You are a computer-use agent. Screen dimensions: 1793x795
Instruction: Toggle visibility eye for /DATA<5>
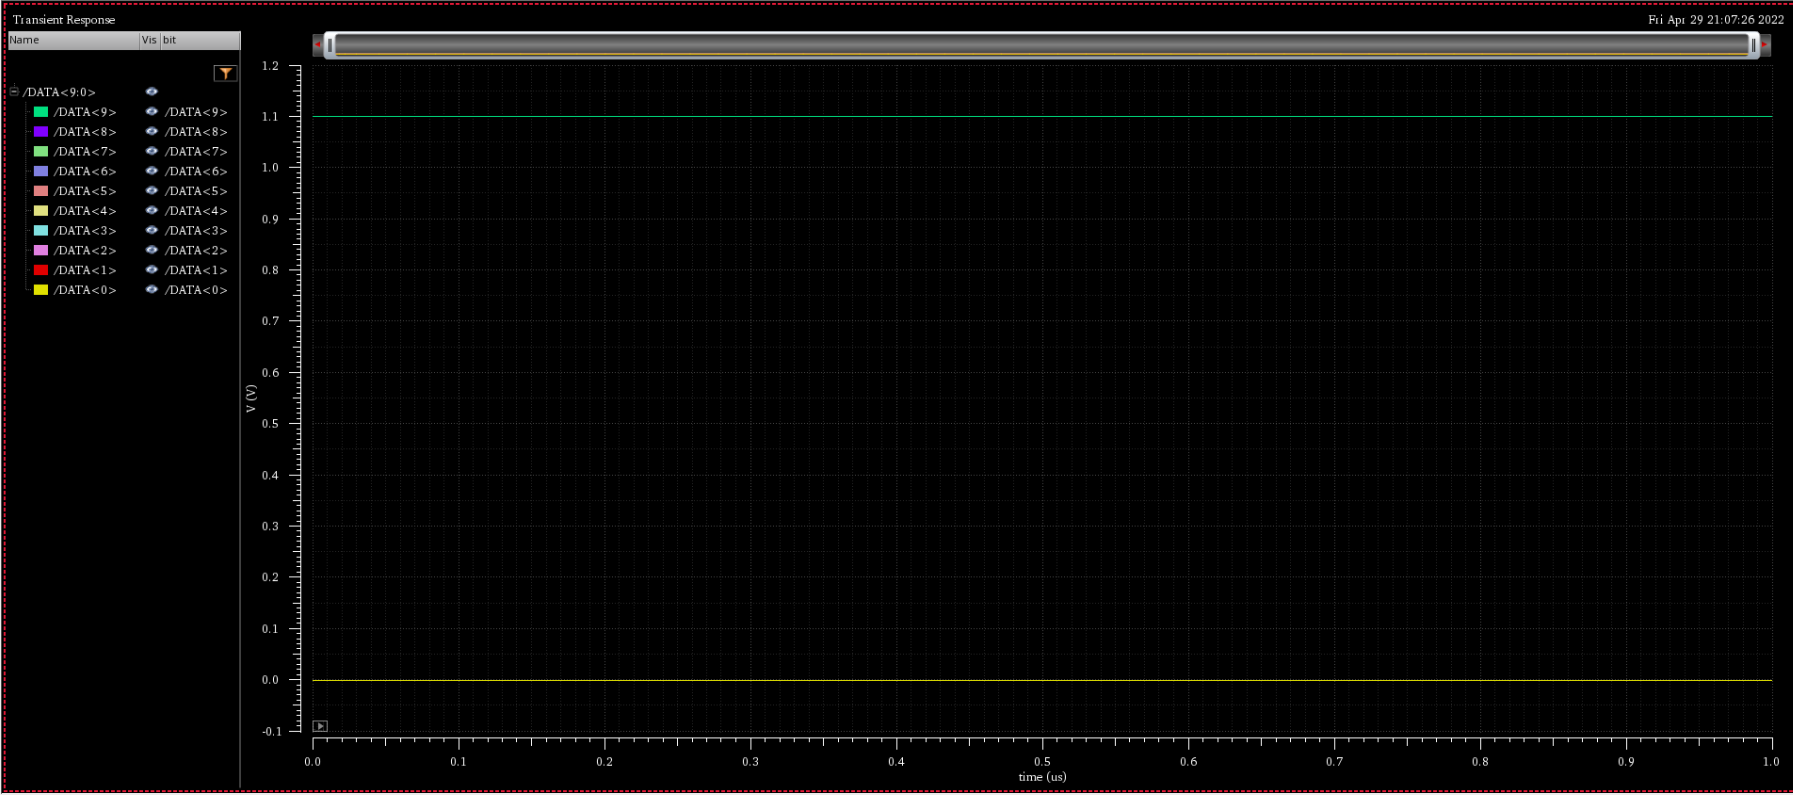[152, 191]
